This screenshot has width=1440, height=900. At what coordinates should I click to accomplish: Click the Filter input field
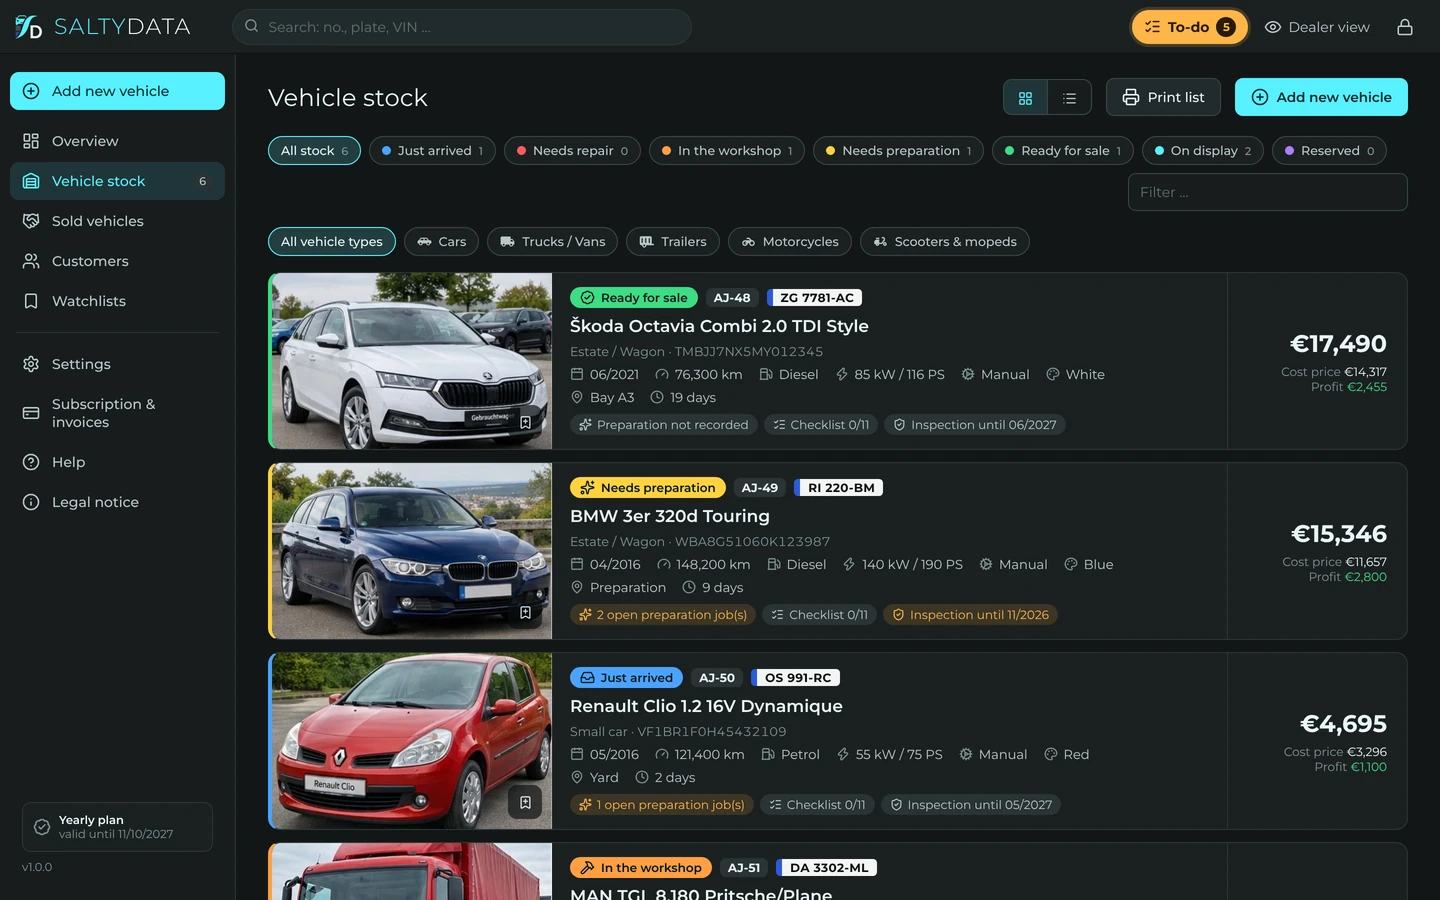[x=1267, y=192]
